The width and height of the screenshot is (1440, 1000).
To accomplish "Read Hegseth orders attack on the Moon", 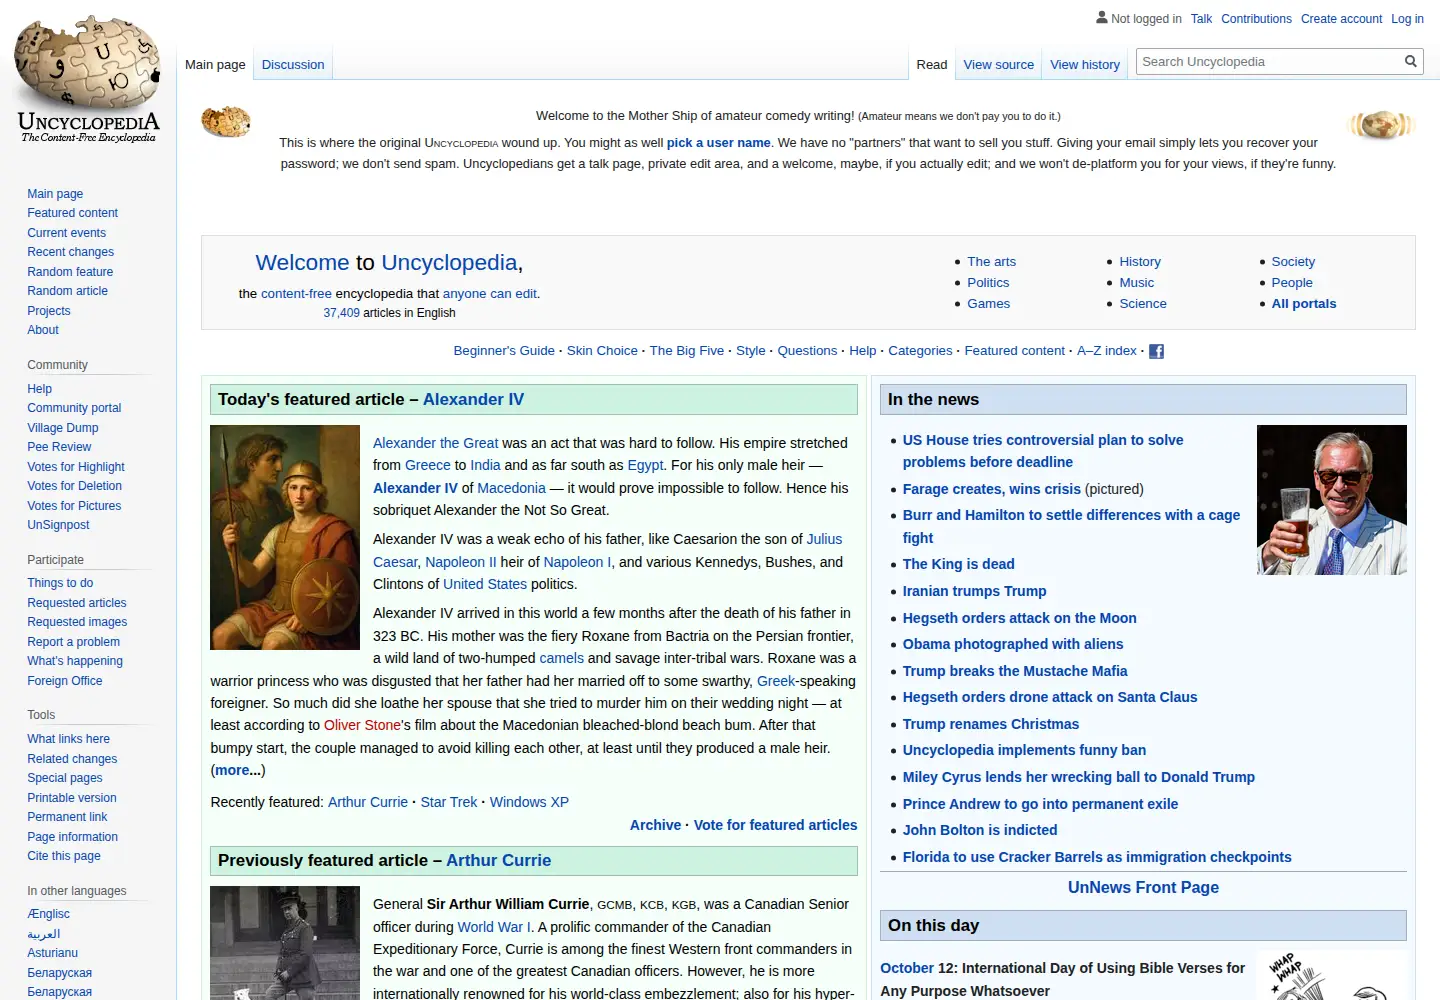I will coord(1019,618).
